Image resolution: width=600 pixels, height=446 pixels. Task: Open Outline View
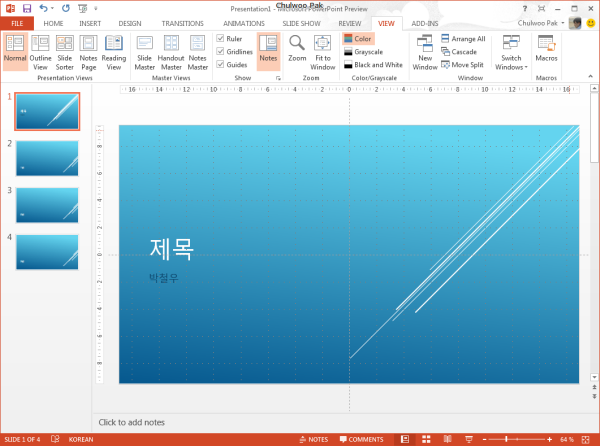tap(40, 52)
